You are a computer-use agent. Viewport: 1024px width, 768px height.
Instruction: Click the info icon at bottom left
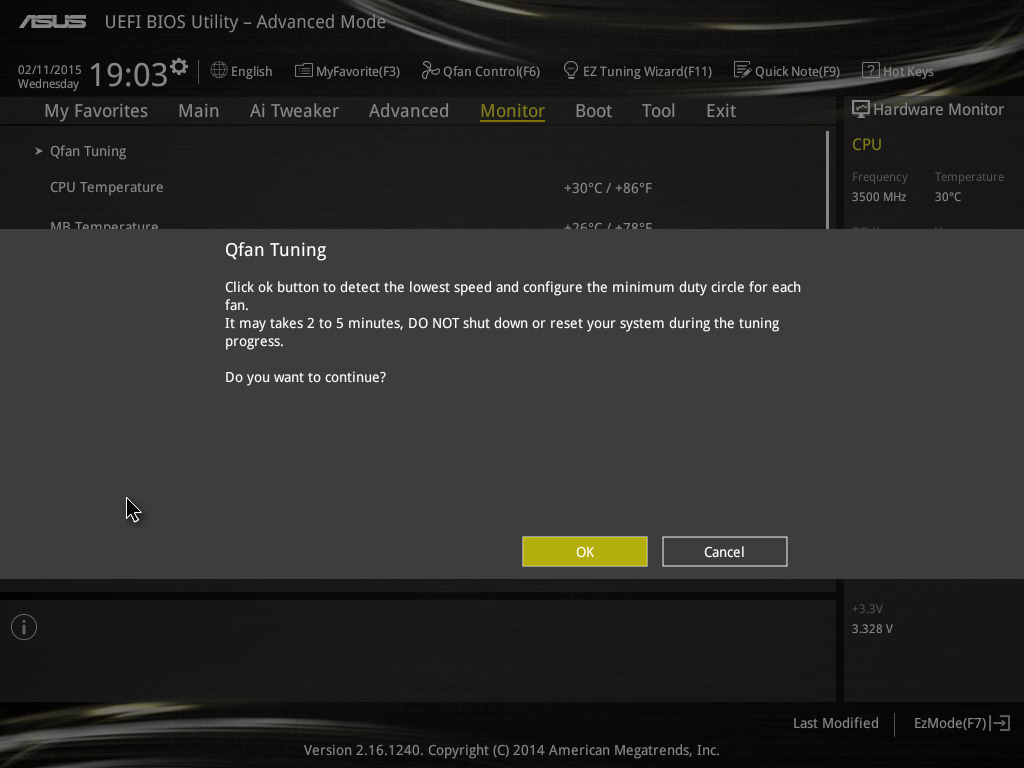[24, 627]
